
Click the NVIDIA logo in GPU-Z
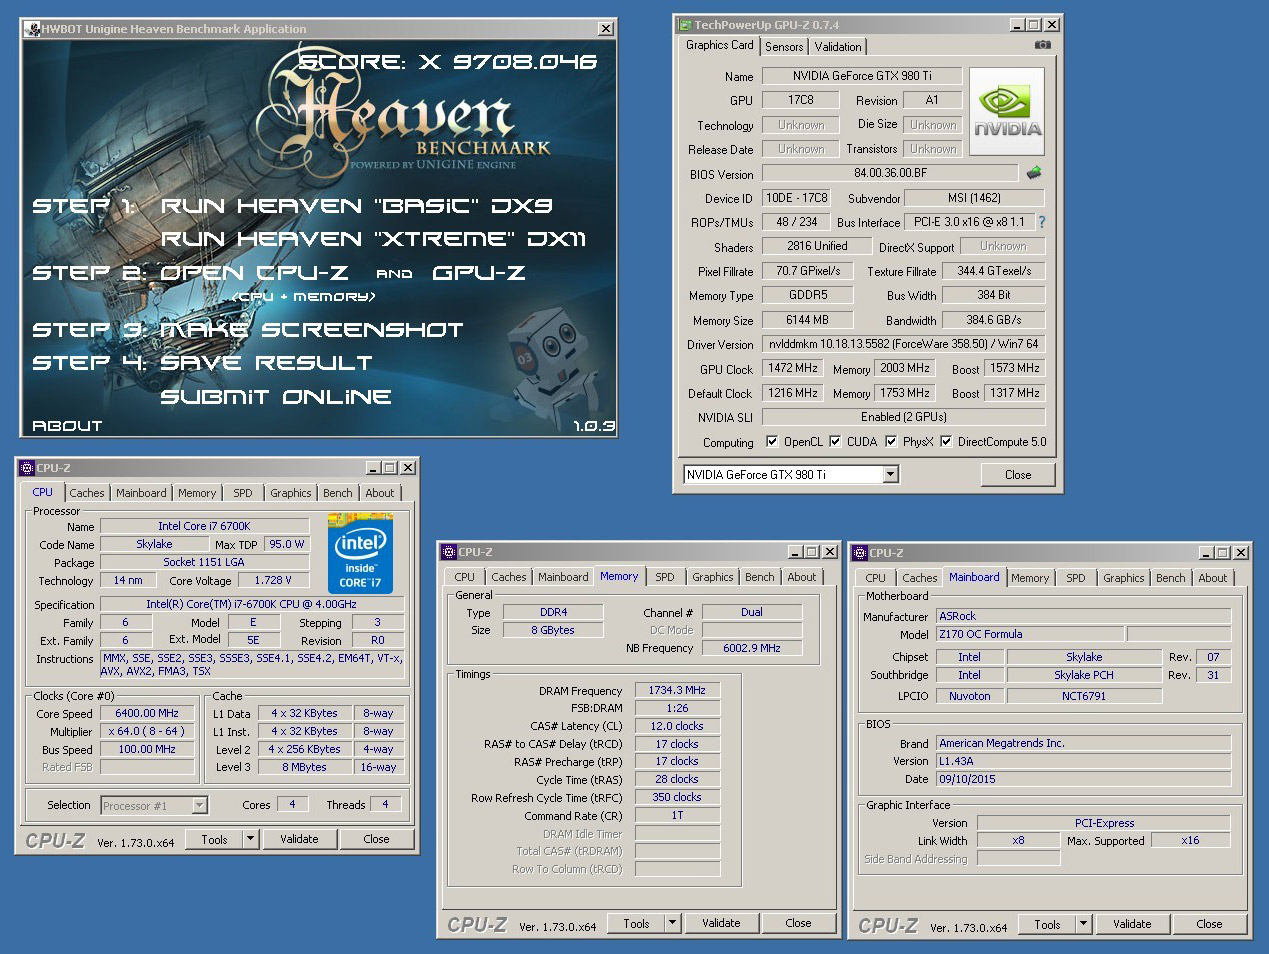pos(1007,111)
